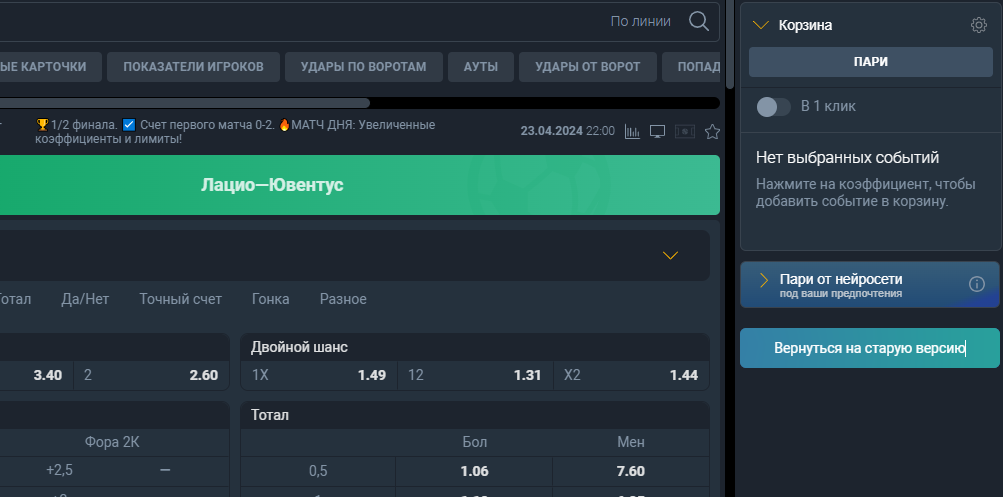Click the 'Нет выбранных событий' message
This screenshot has height=497, width=1003.
(x=848, y=157)
